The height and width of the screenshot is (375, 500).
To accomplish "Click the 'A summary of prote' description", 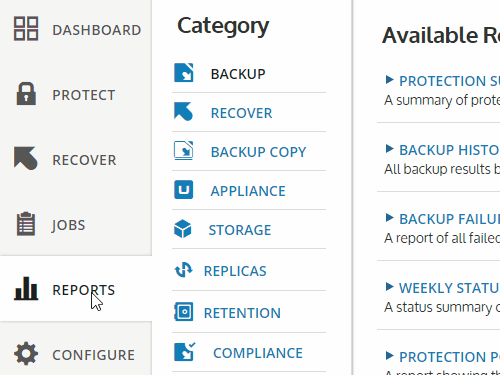I will click(442, 100).
